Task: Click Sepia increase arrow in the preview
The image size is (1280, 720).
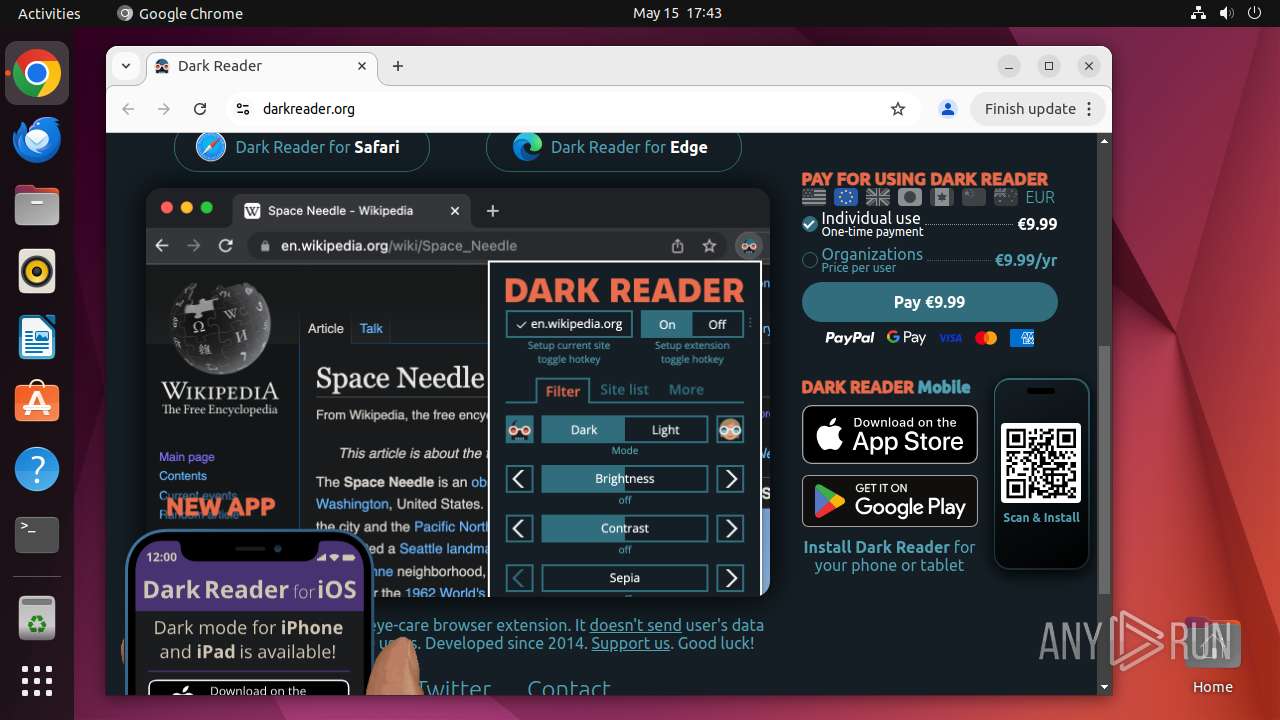Action: [x=730, y=578]
